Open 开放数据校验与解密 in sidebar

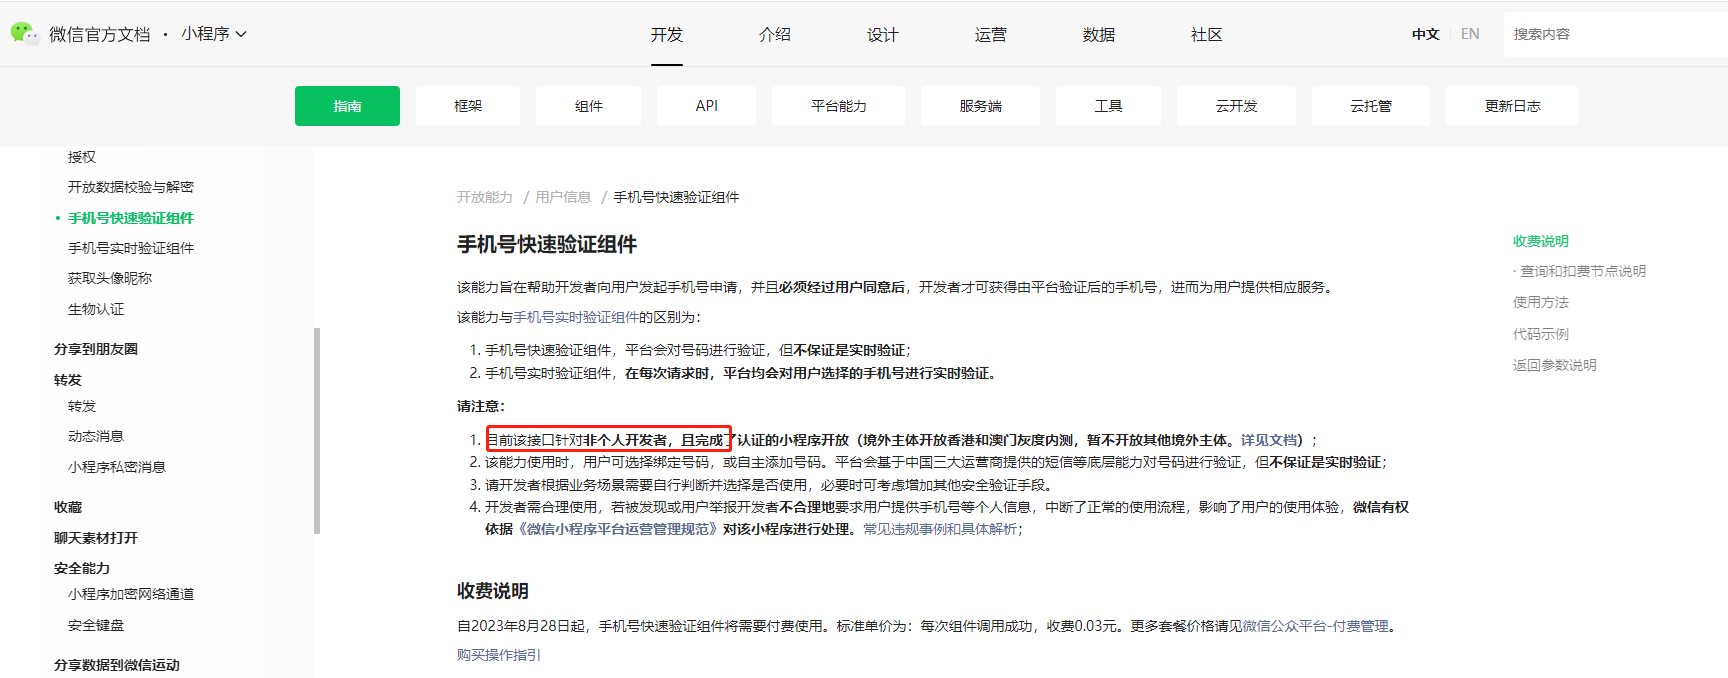tap(131, 187)
